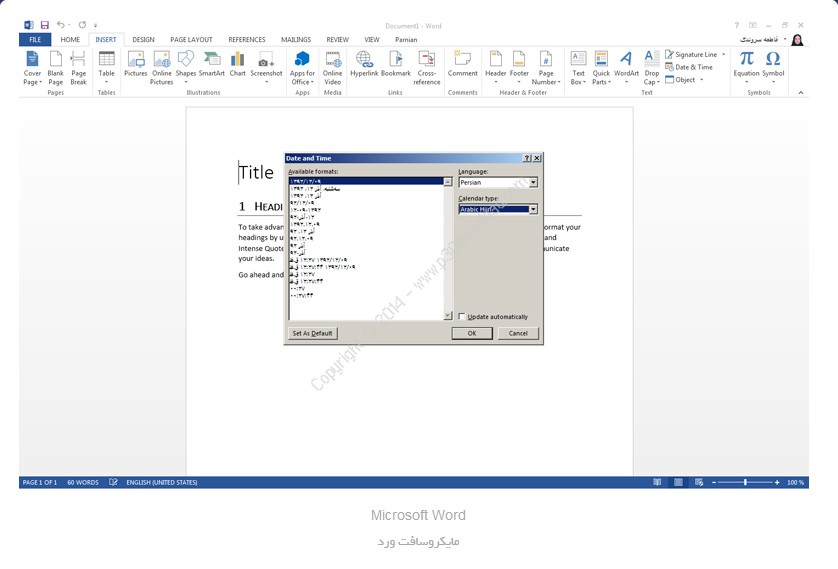Open the Header menu
Viewport: 838px width, 569px height.
tap(495, 68)
